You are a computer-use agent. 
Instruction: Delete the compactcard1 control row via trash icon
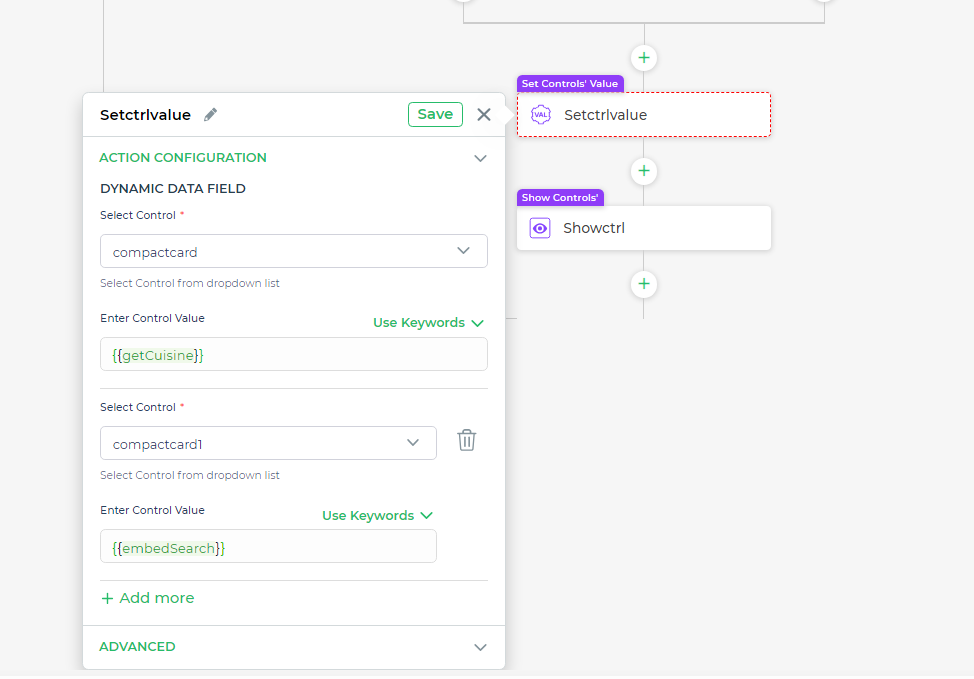(x=466, y=440)
